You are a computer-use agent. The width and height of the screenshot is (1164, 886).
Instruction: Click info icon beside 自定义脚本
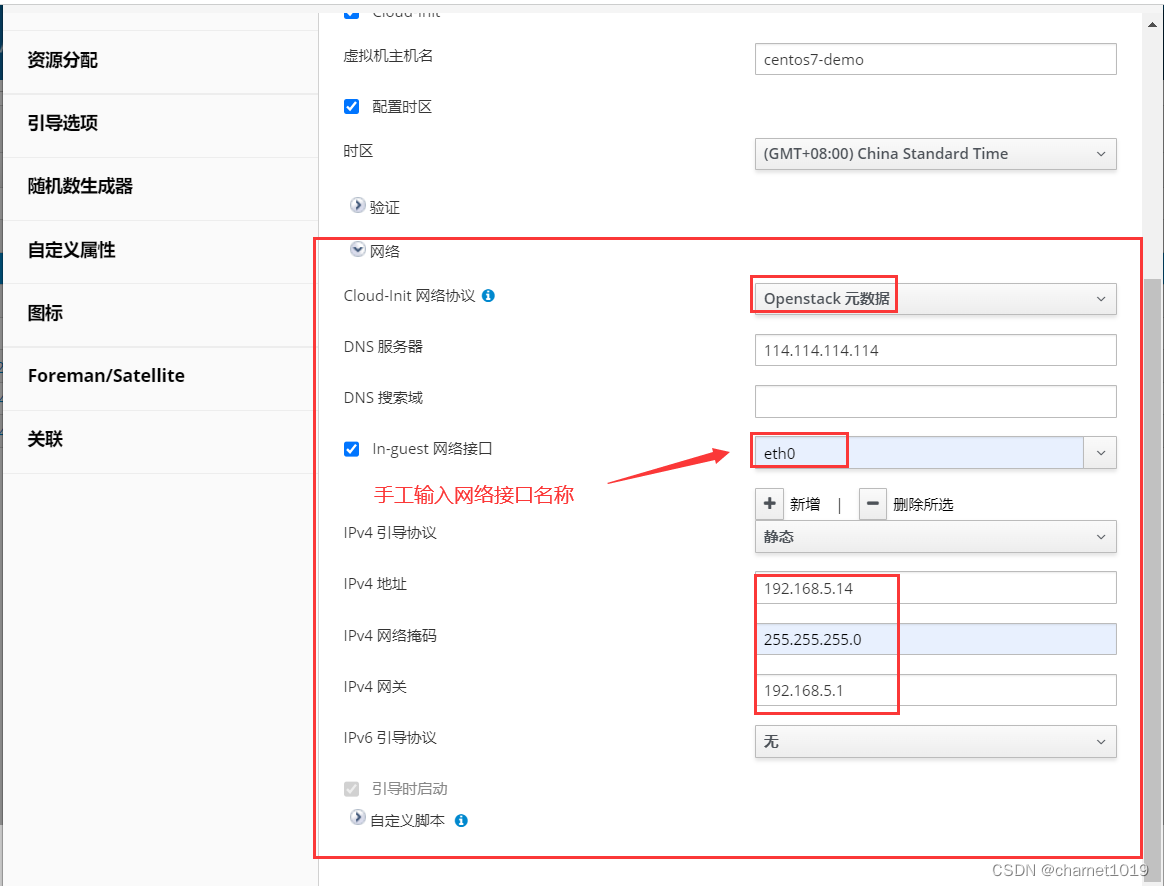(461, 821)
